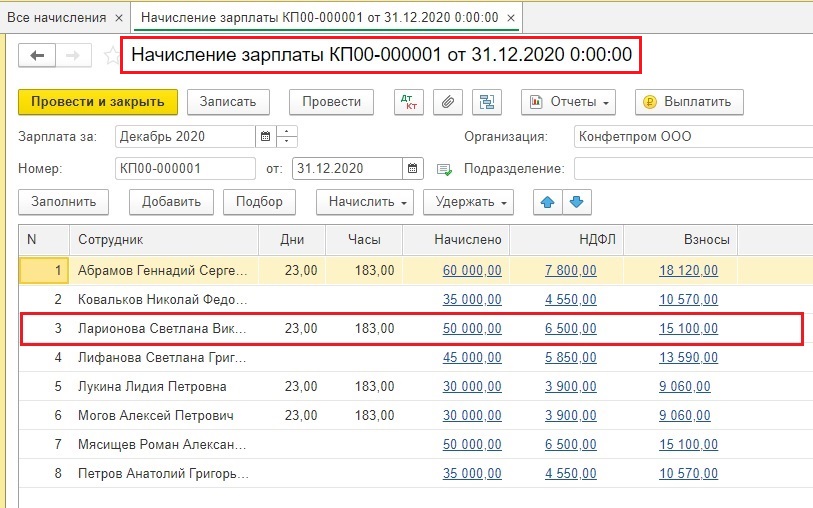
Task: Open Ковальков's accrued 35 000,00 link
Action: click(x=472, y=300)
